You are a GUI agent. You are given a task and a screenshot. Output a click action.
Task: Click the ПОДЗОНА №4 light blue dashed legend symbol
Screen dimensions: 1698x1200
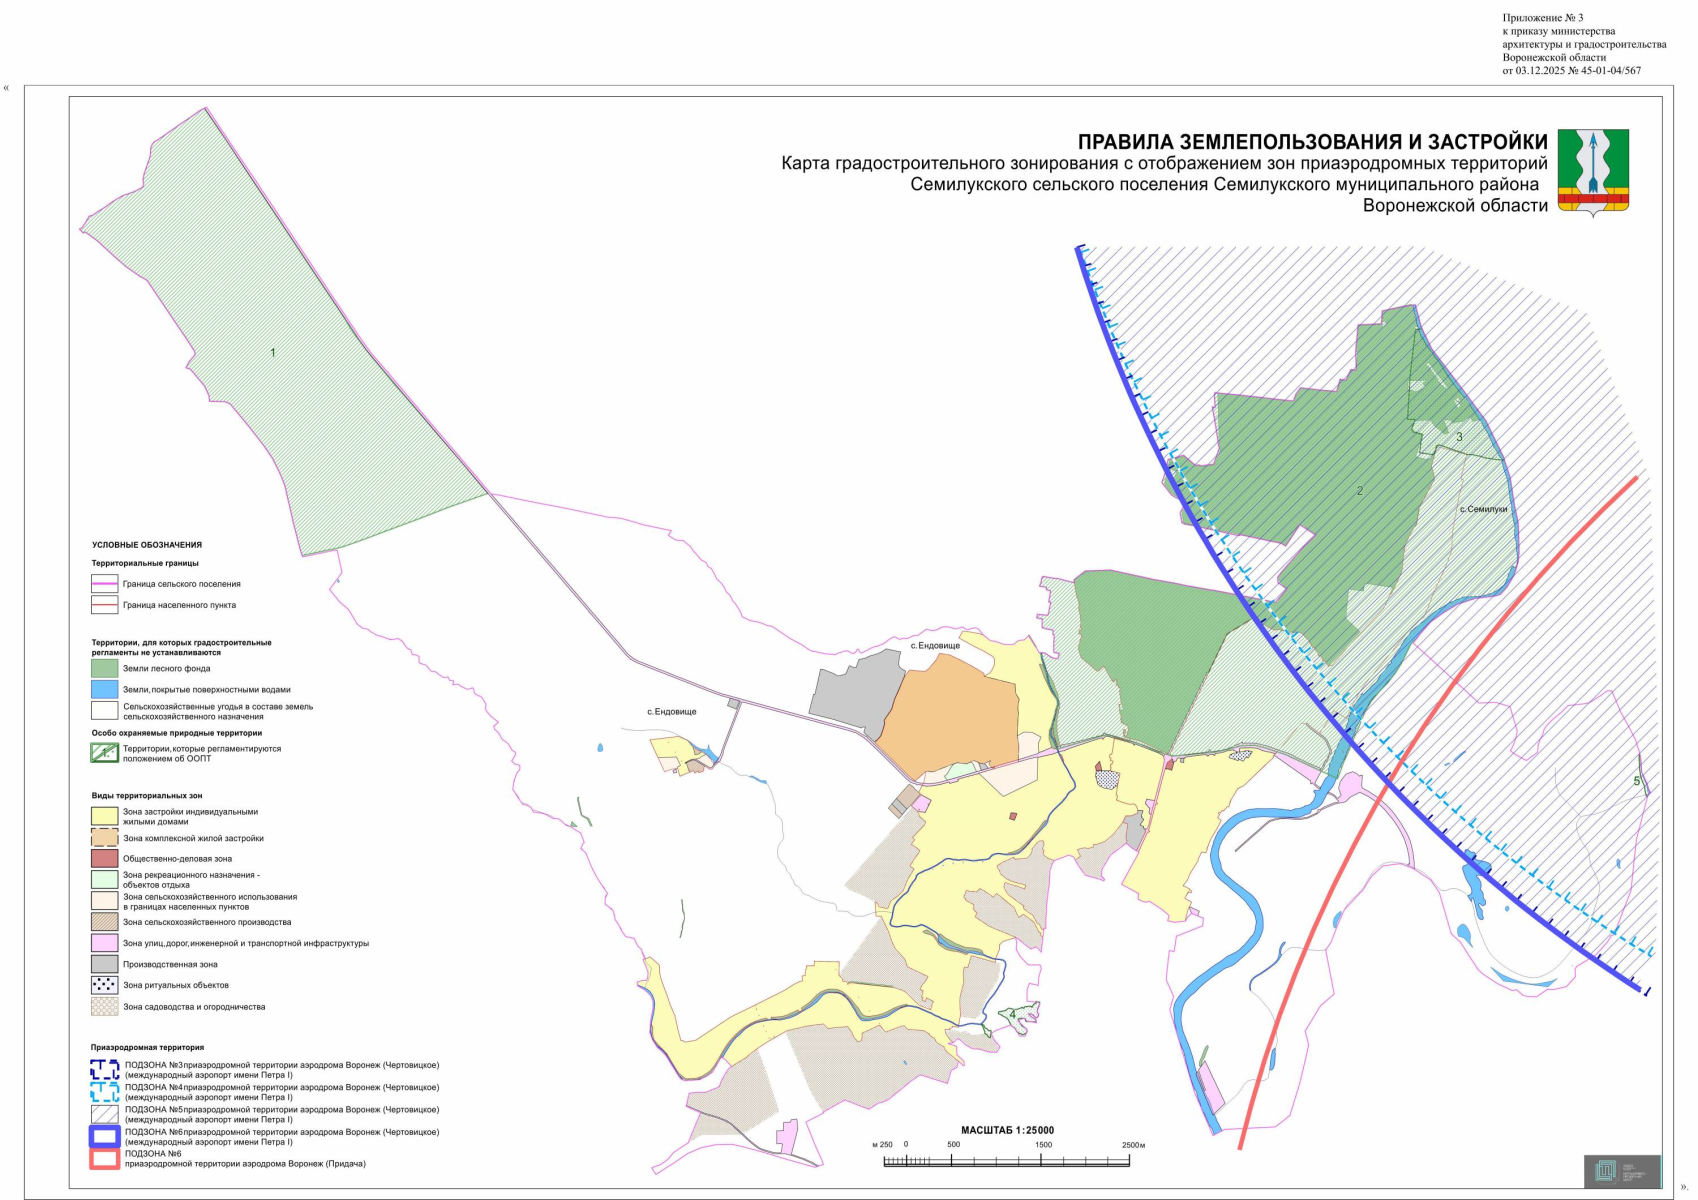(x=104, y=1092)
